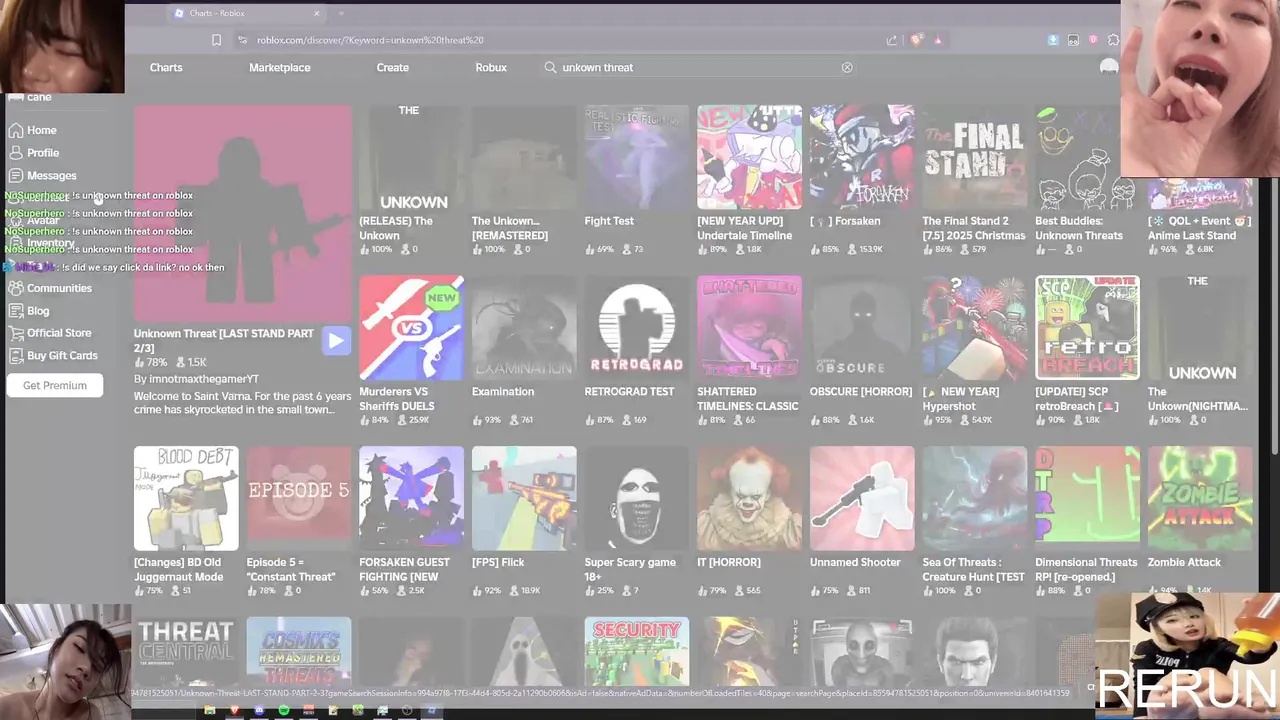Open the "IT [HORROR]" game tile
Viewport: 1280px width, 720px height.
click(x=749, y=521)
